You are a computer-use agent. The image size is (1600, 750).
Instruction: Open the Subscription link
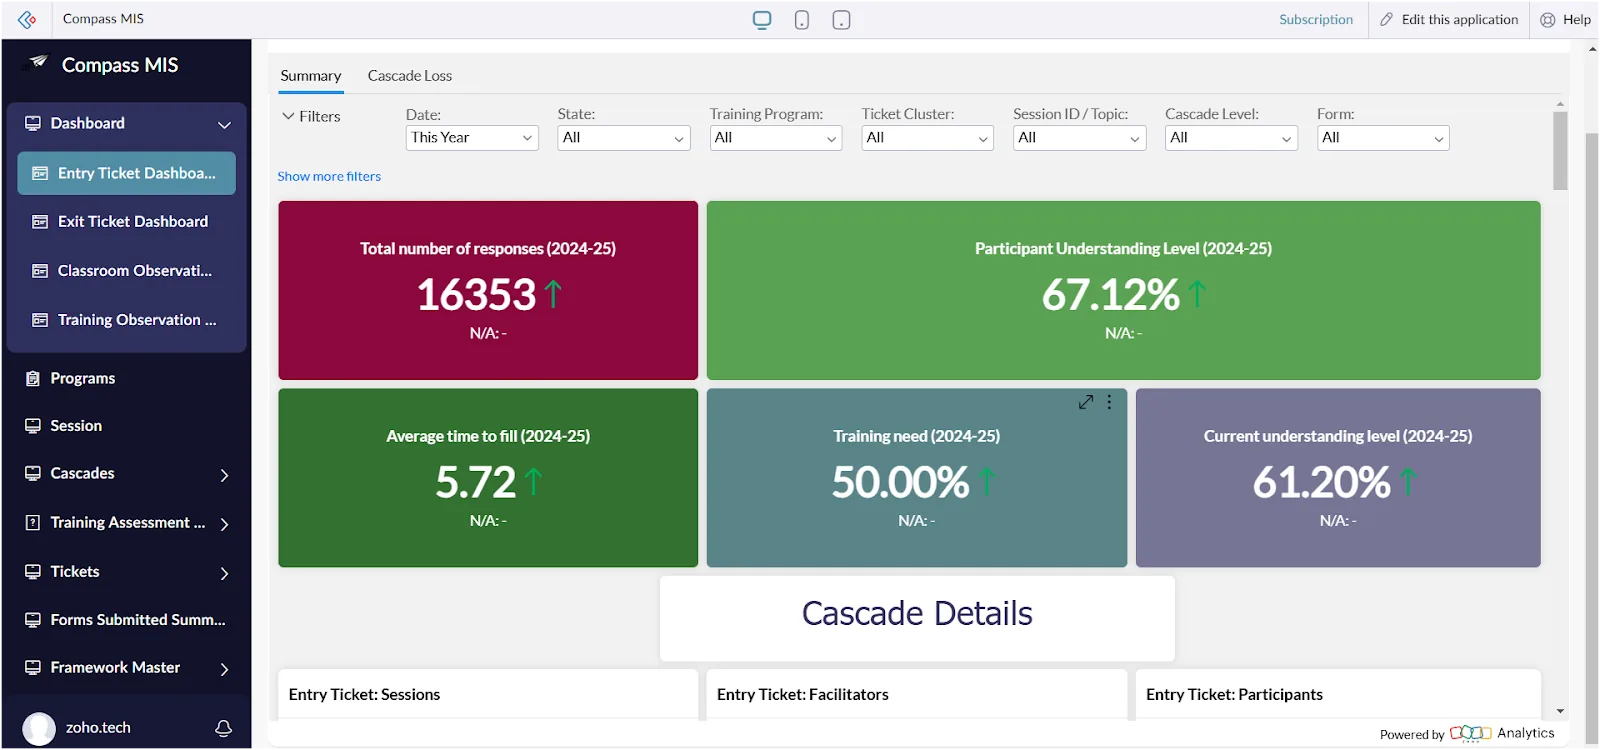point(1316,19)
